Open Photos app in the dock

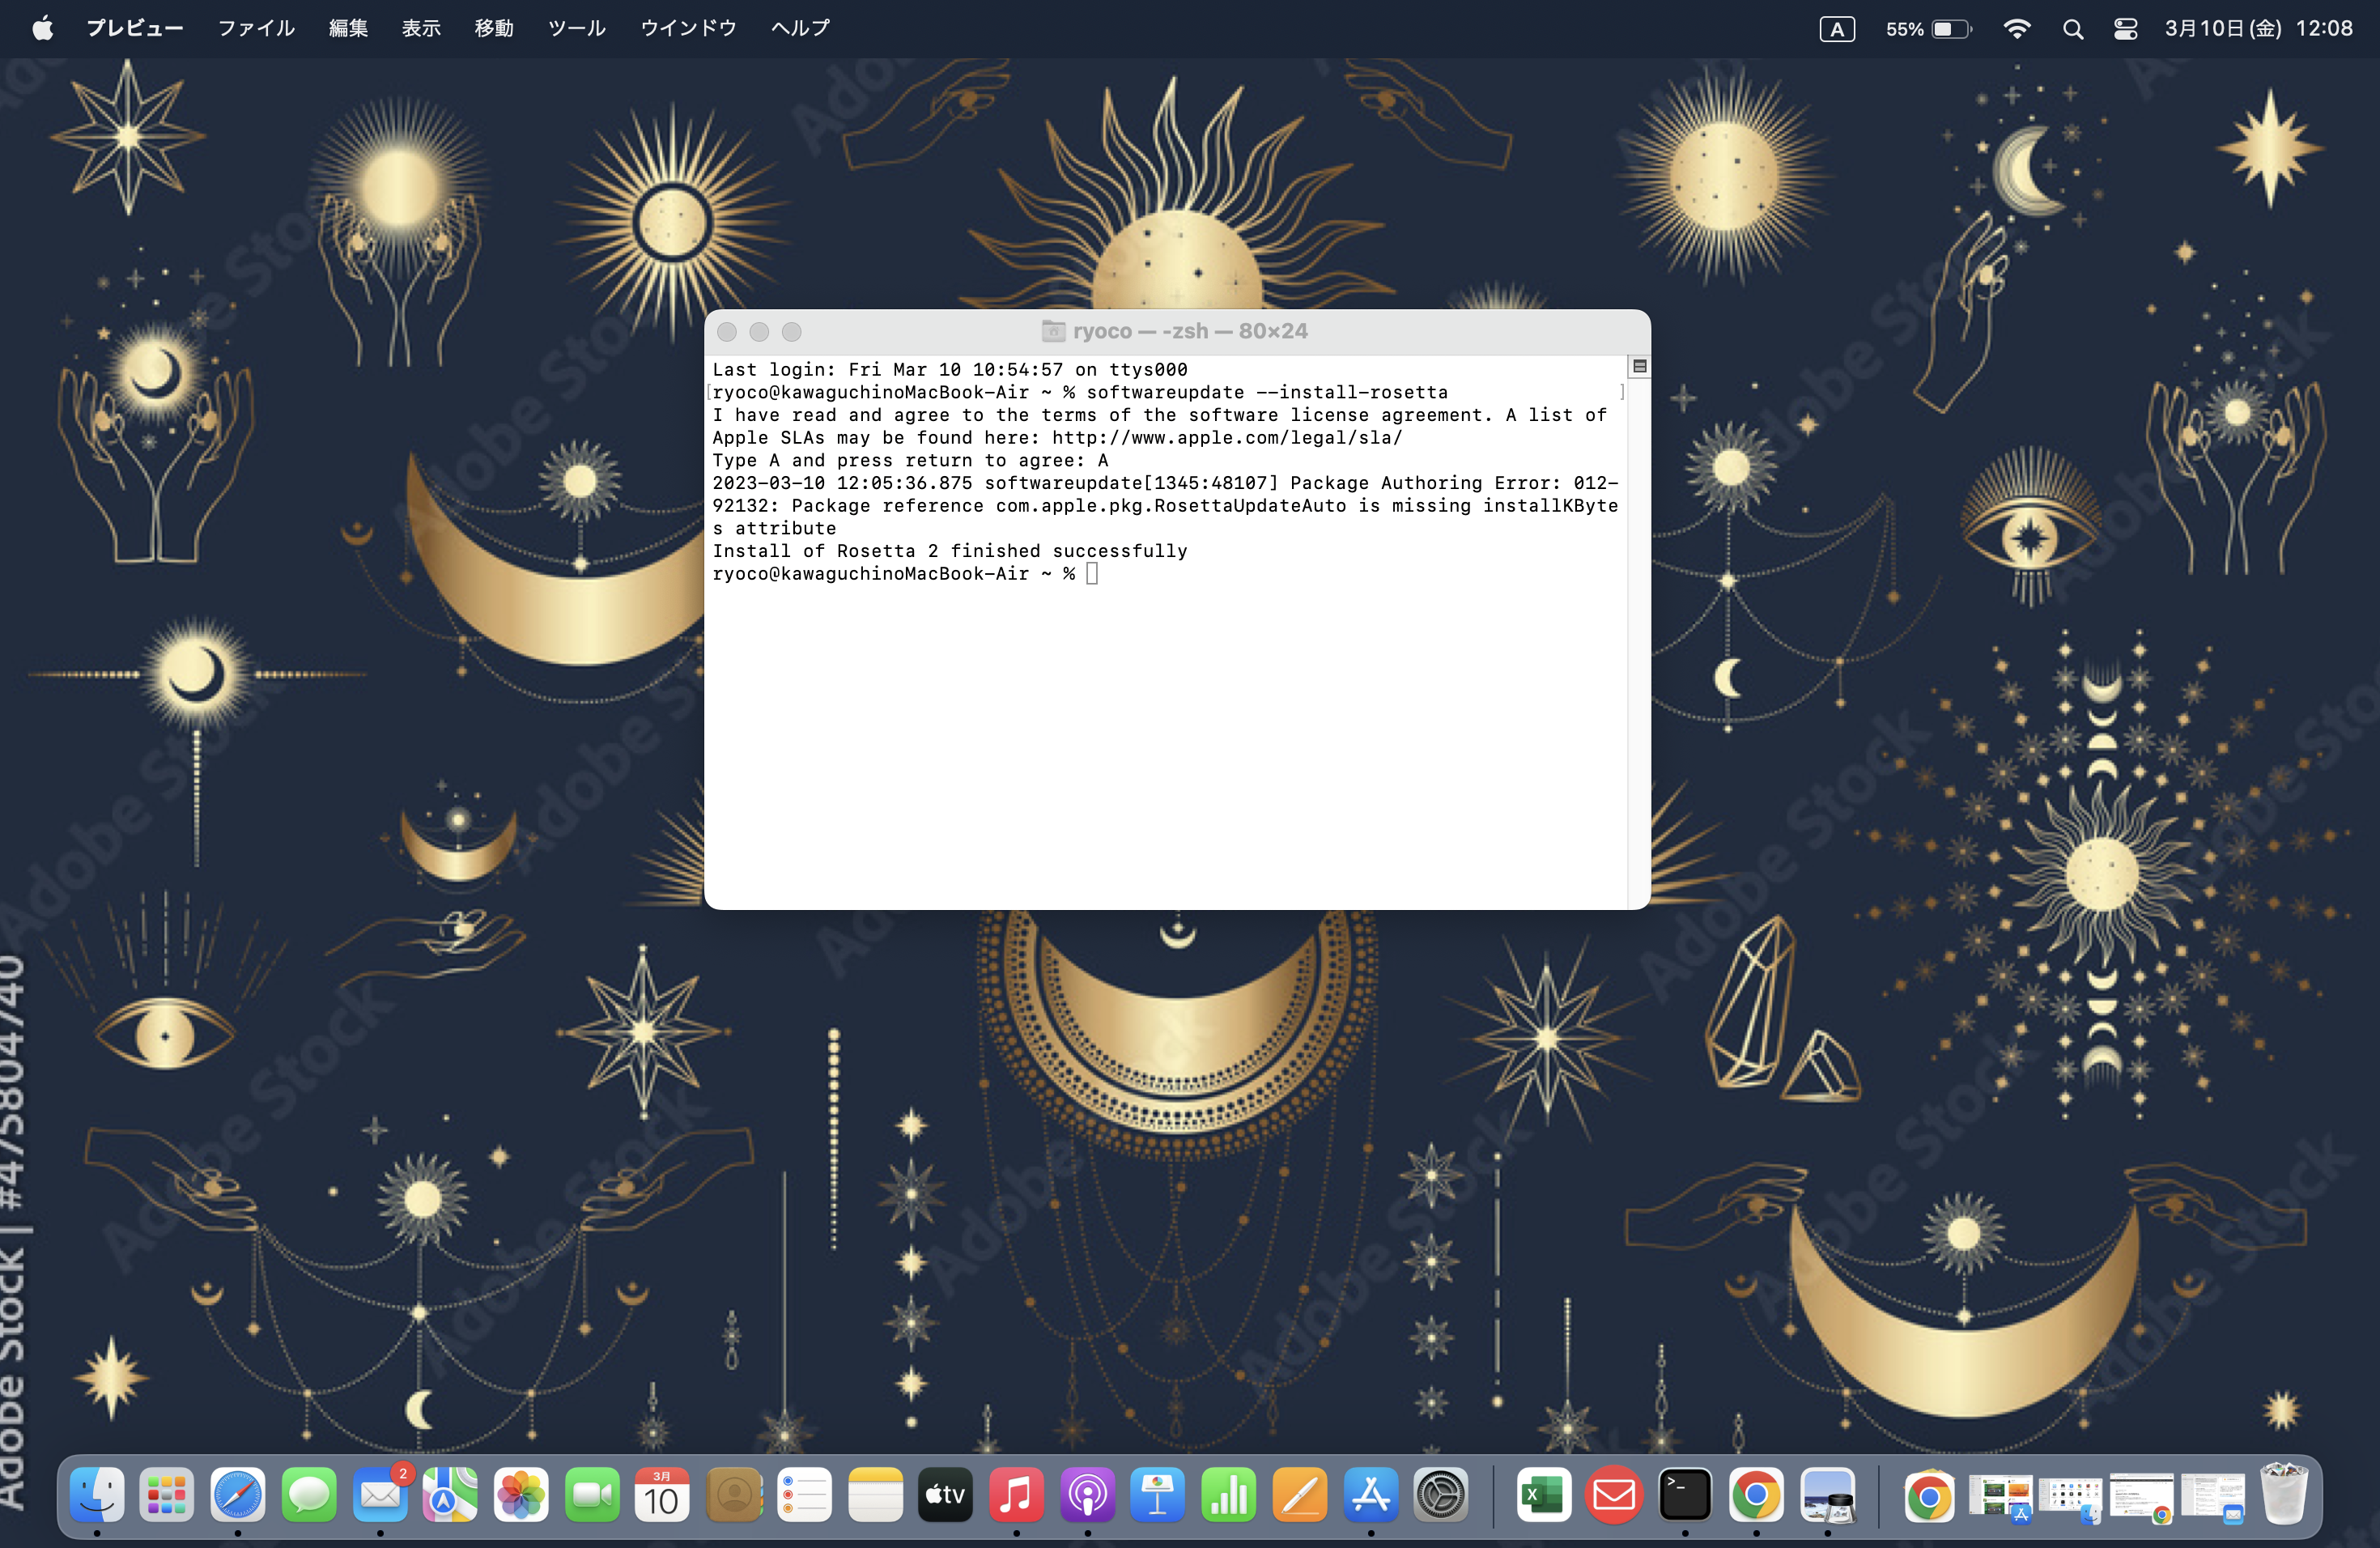click(x=521, y=1496)
